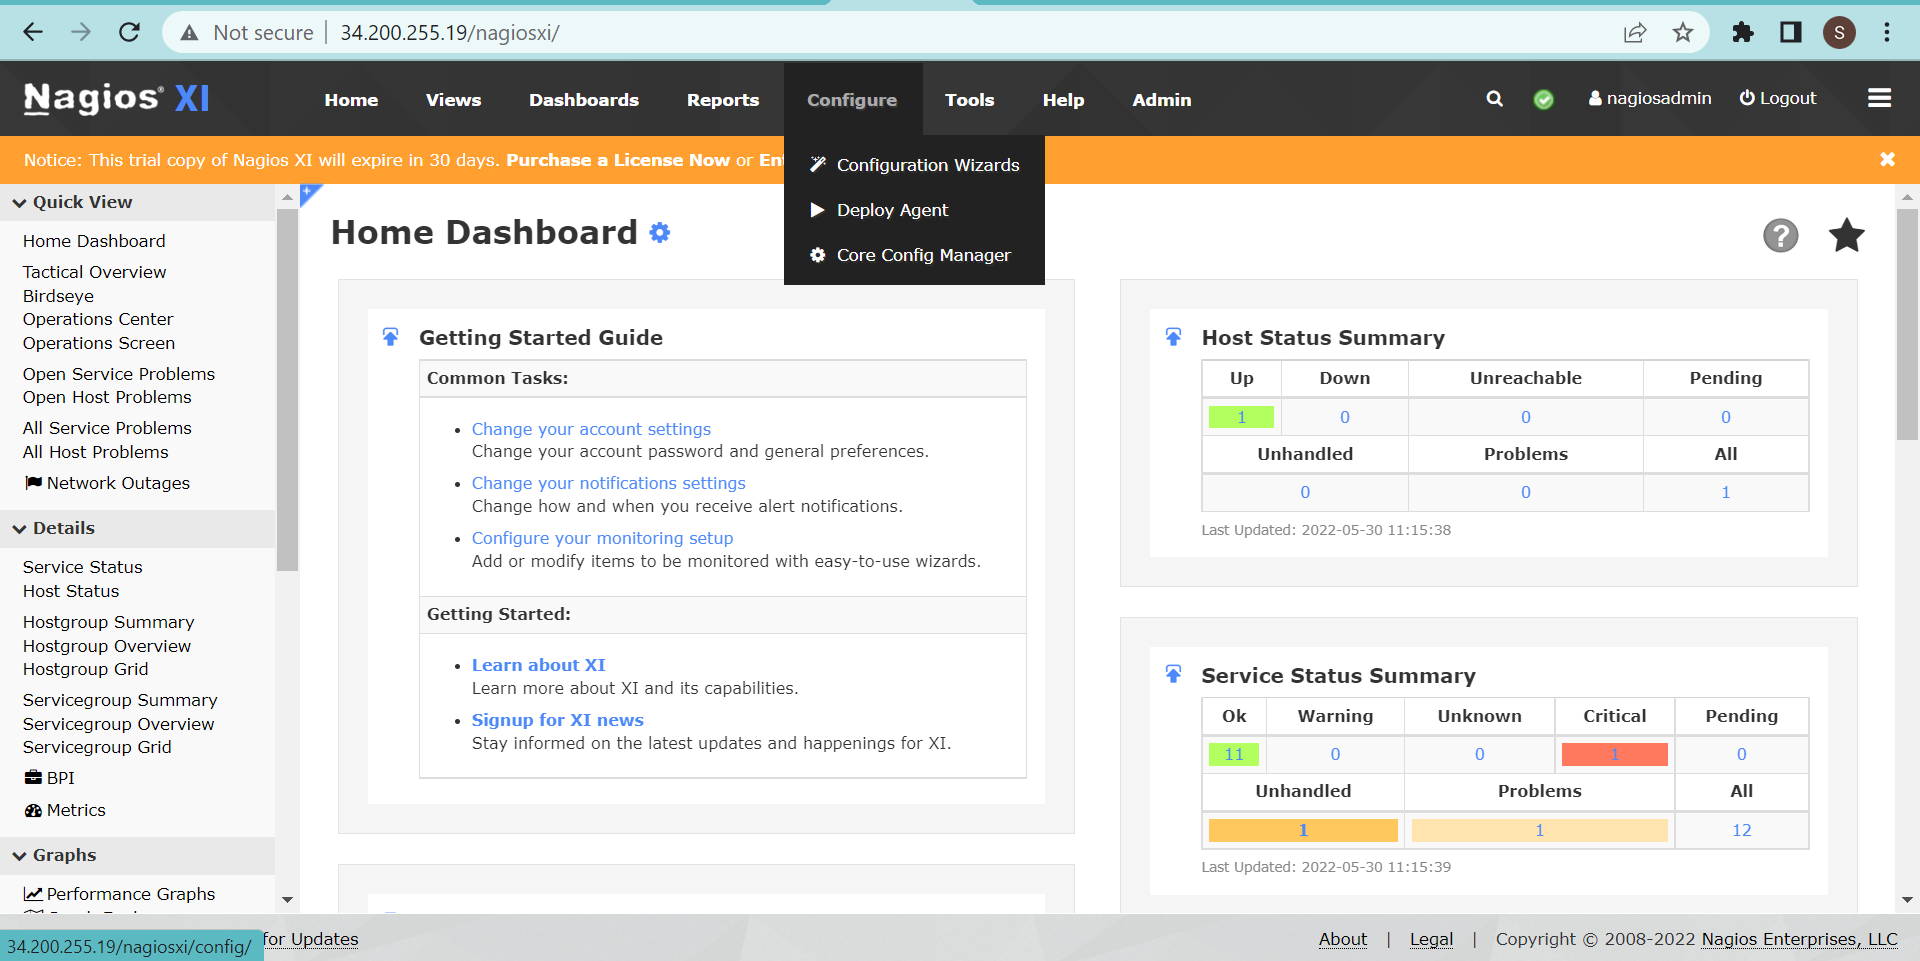Click the sidebar scrollbar down arrow
1920x961 pixels.
pyautogui.click(x=287, y=900)
